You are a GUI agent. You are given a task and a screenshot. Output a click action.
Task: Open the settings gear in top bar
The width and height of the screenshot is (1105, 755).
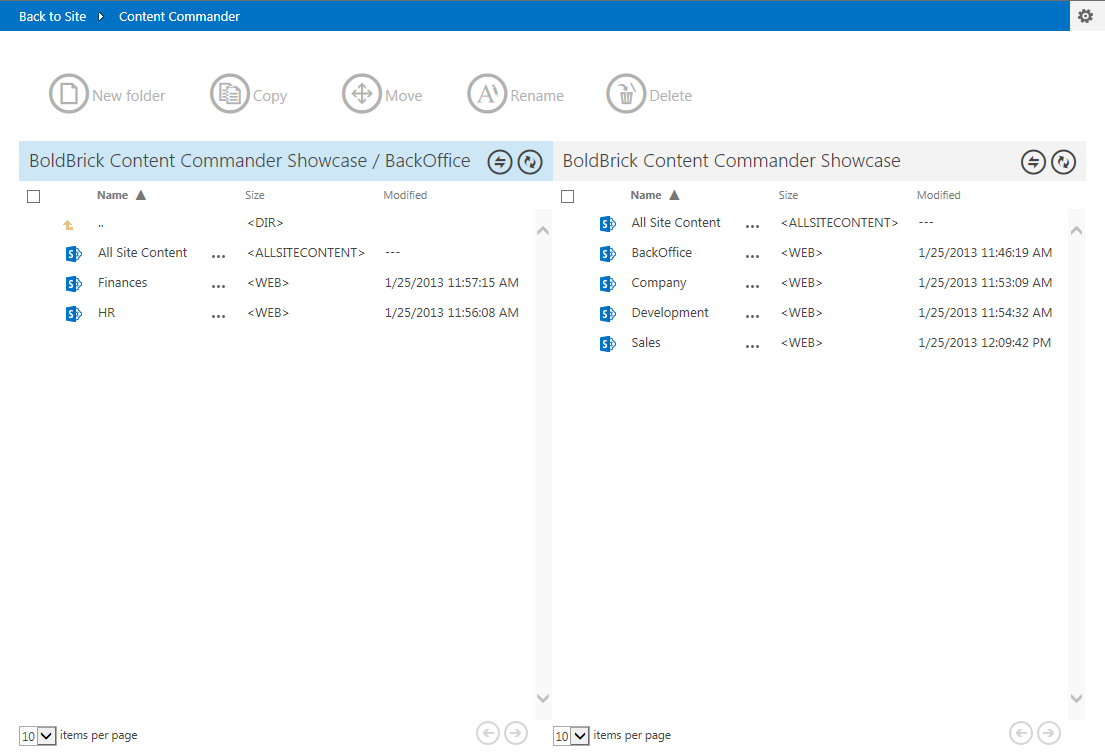click(1086, 16)
